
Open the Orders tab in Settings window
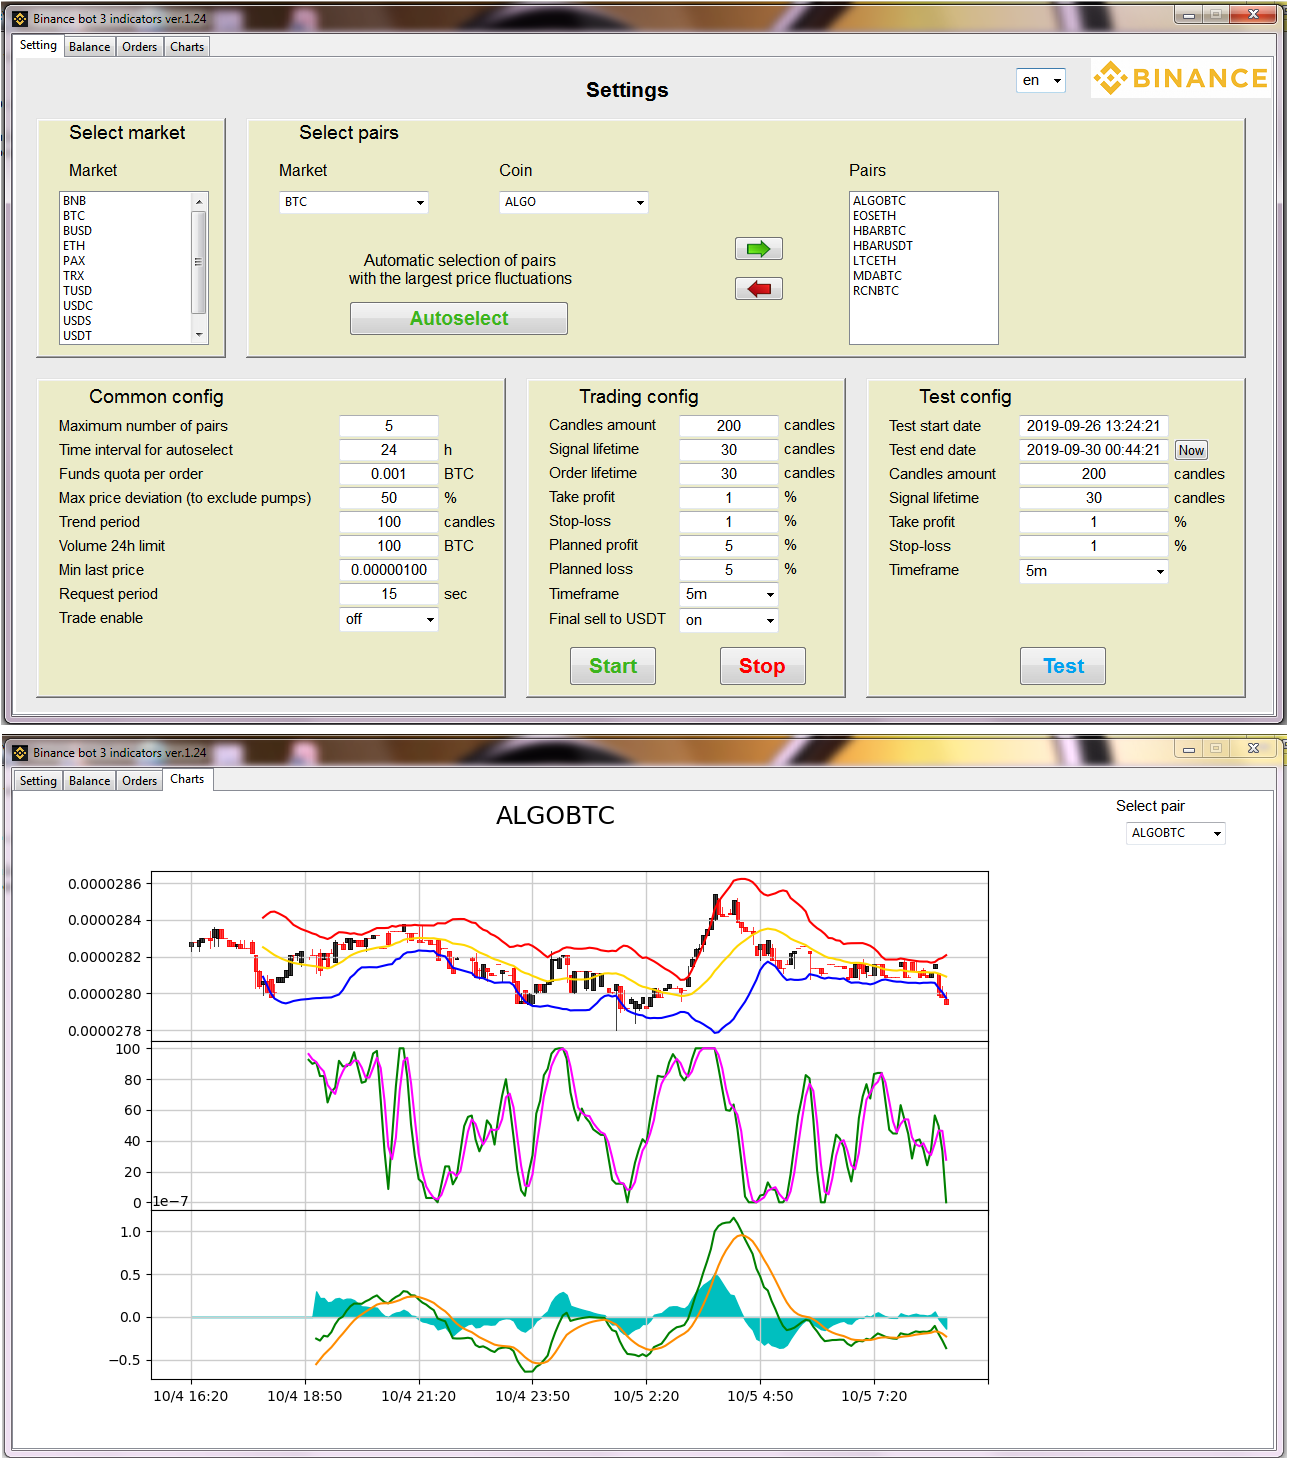pos(139,47)
